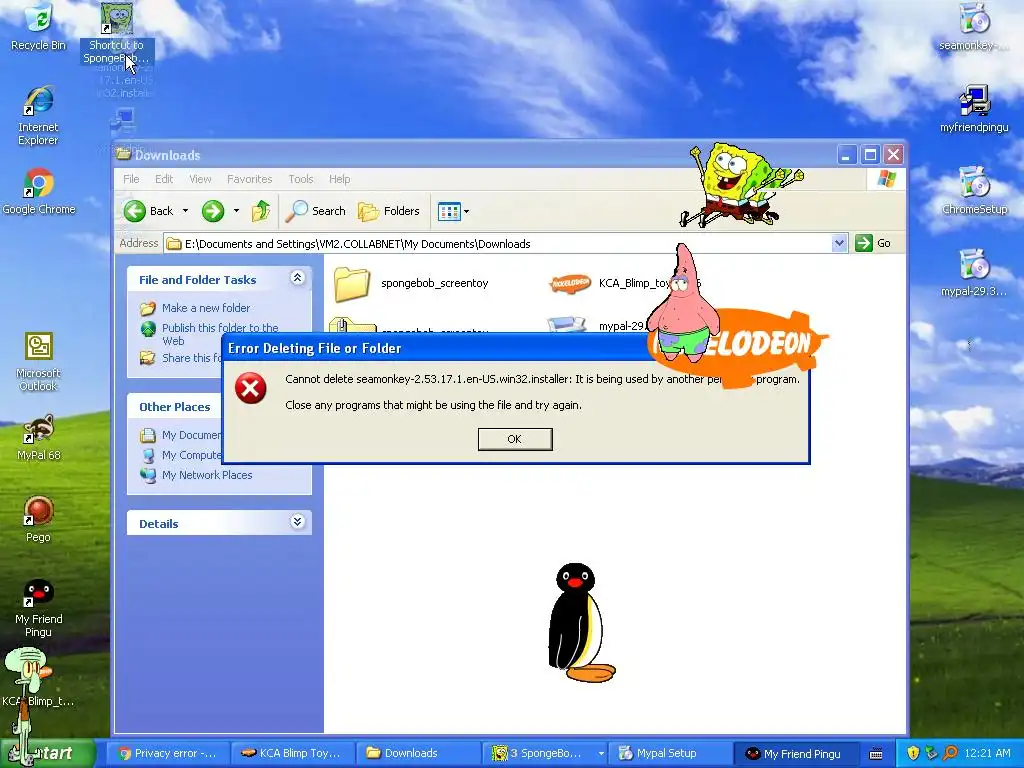Click Publish this folder to the Web

(220, 334)
